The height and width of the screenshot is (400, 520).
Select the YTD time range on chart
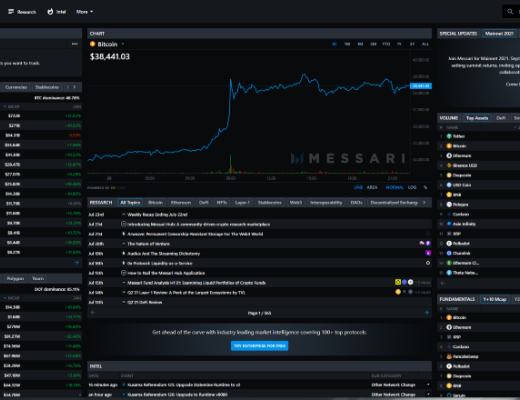point(386,44)
